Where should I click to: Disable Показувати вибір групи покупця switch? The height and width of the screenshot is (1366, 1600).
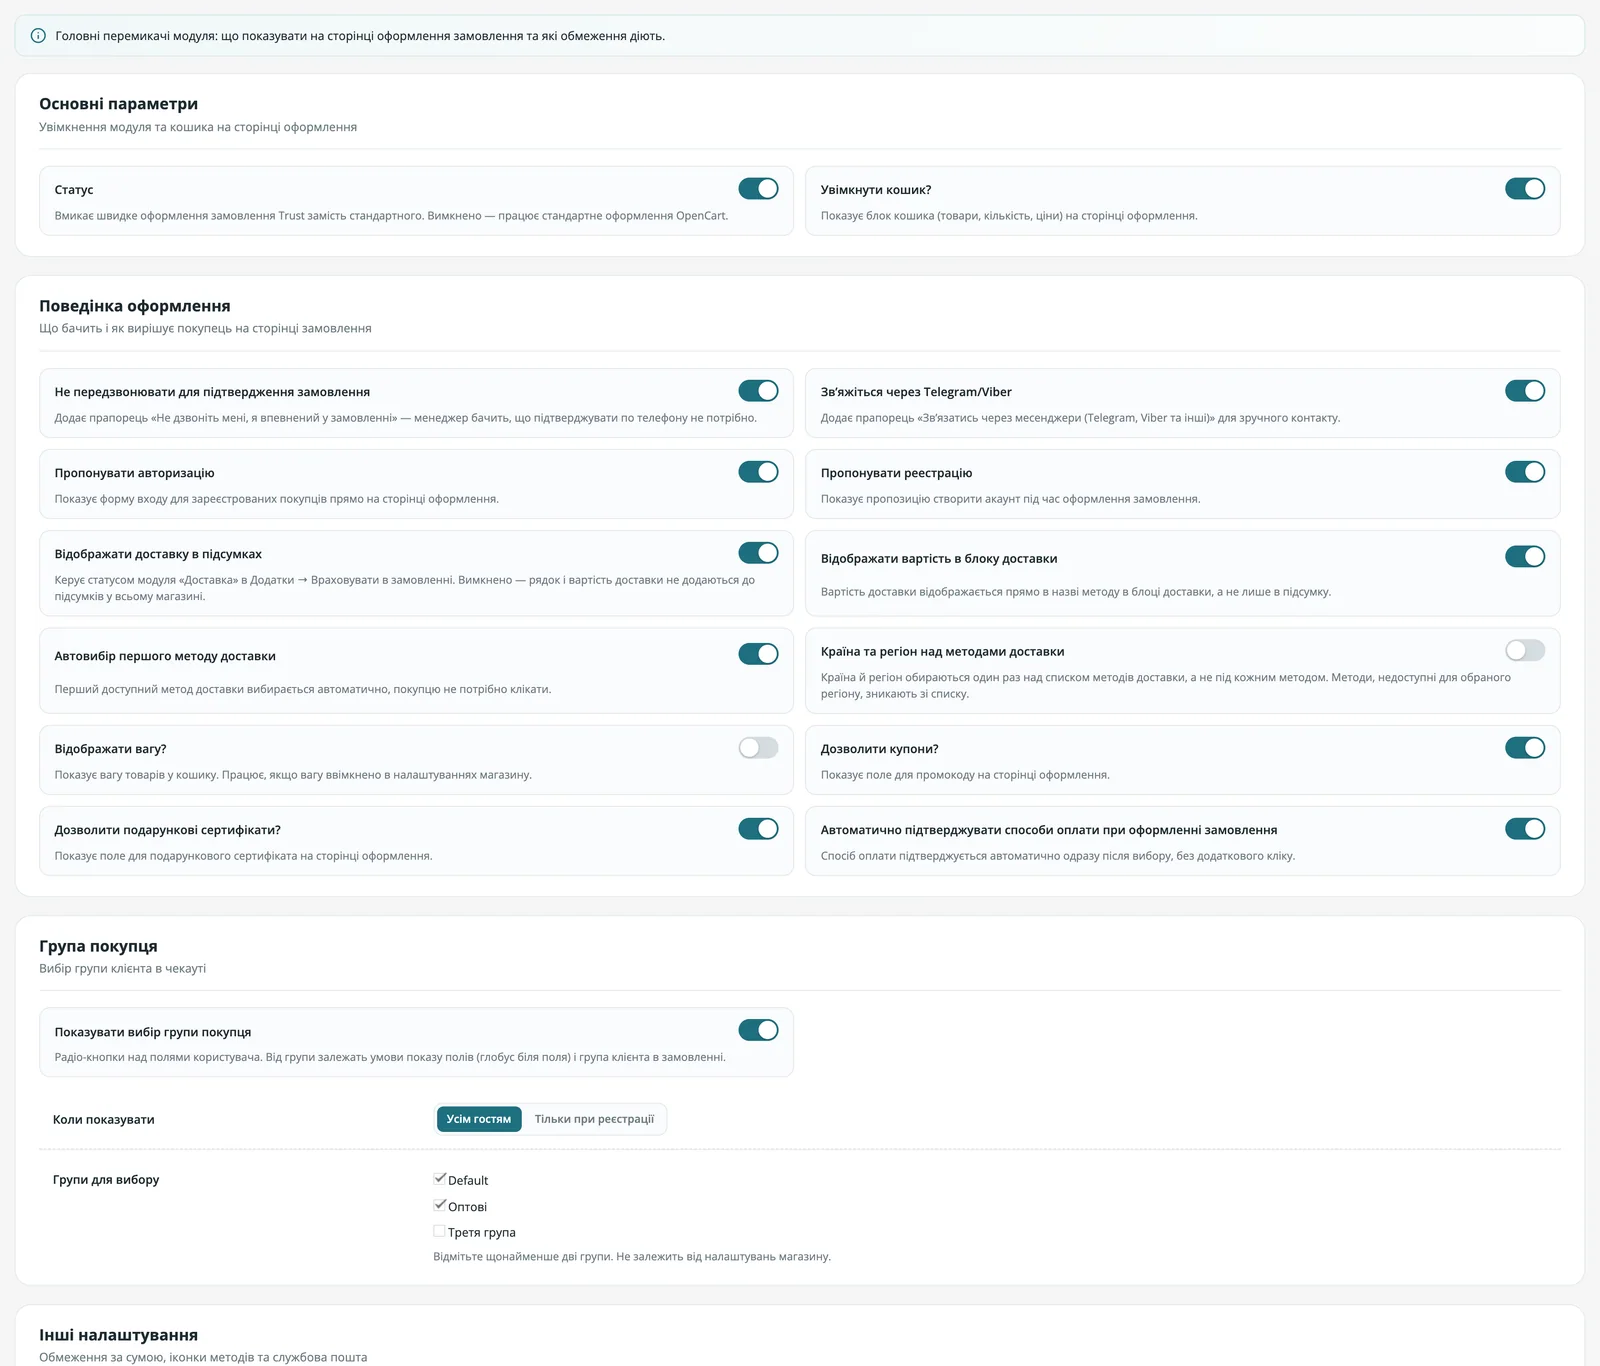point(758,1030)
